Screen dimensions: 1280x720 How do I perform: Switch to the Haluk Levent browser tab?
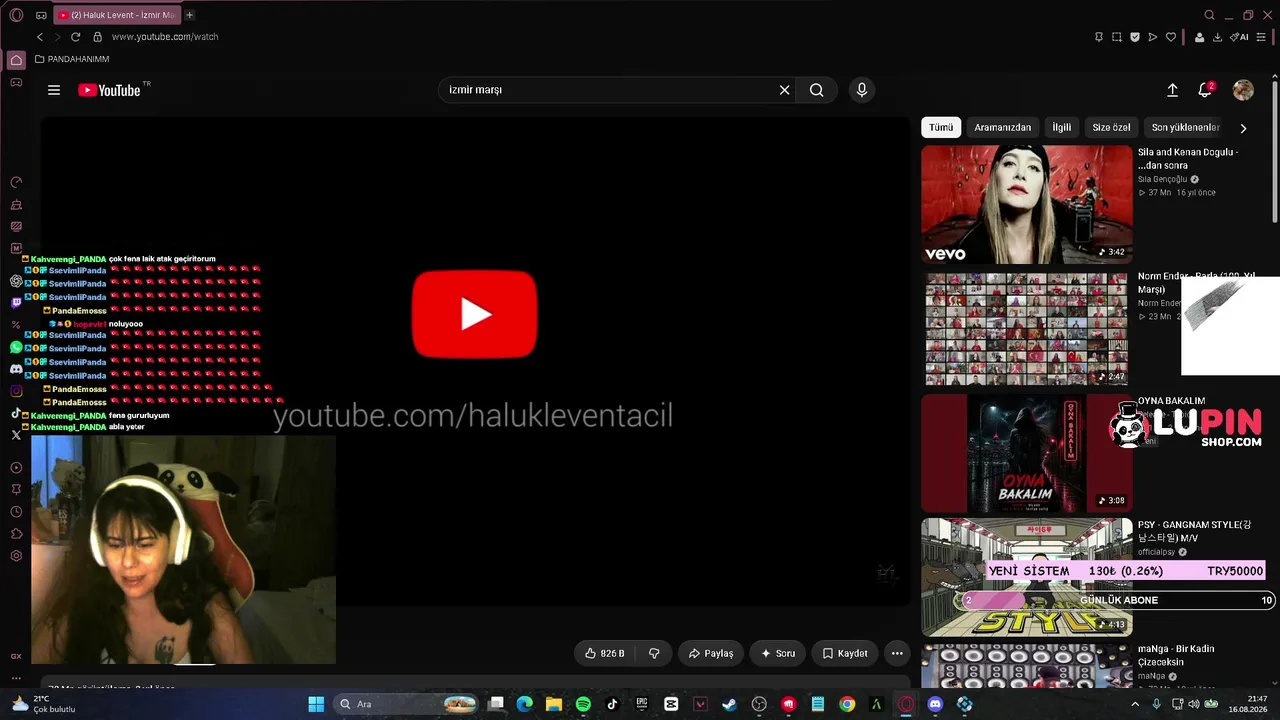pyautogui.click(x=116, y=15)
